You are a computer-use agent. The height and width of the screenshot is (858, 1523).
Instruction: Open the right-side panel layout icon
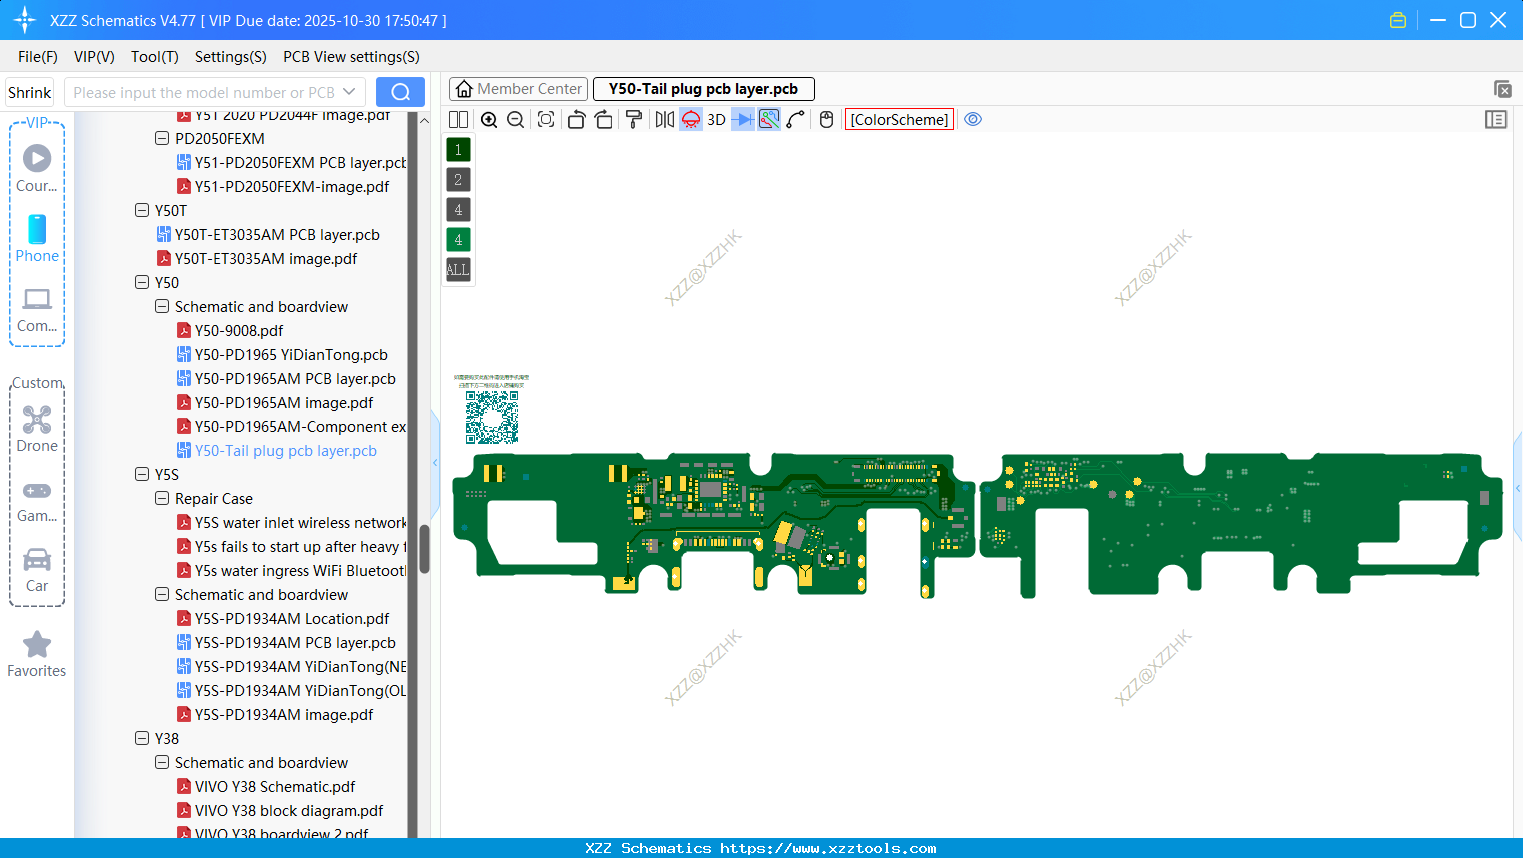point(1496,119)
